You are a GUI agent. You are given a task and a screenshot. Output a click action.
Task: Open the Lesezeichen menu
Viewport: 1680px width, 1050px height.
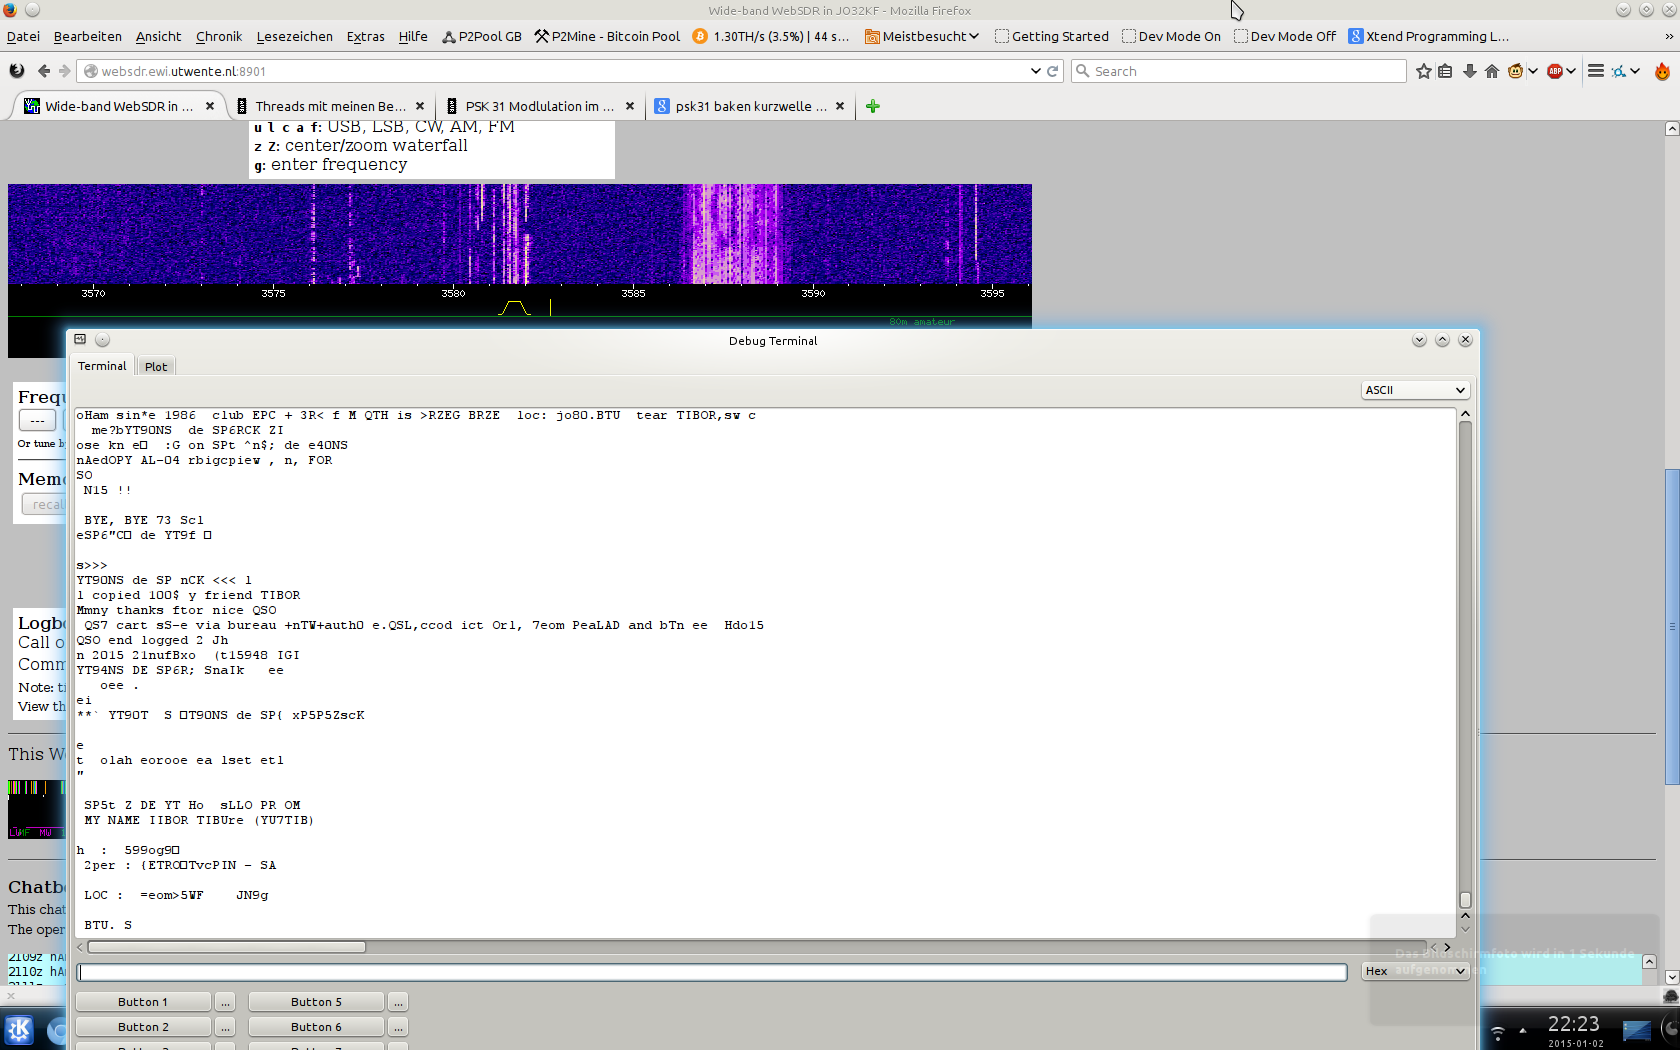(295, 36)
